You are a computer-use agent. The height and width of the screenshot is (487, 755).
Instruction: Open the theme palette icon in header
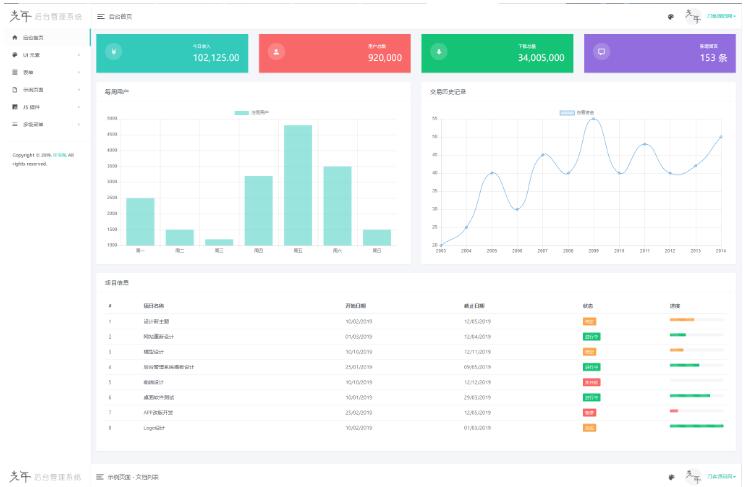(x=670, y=17)
